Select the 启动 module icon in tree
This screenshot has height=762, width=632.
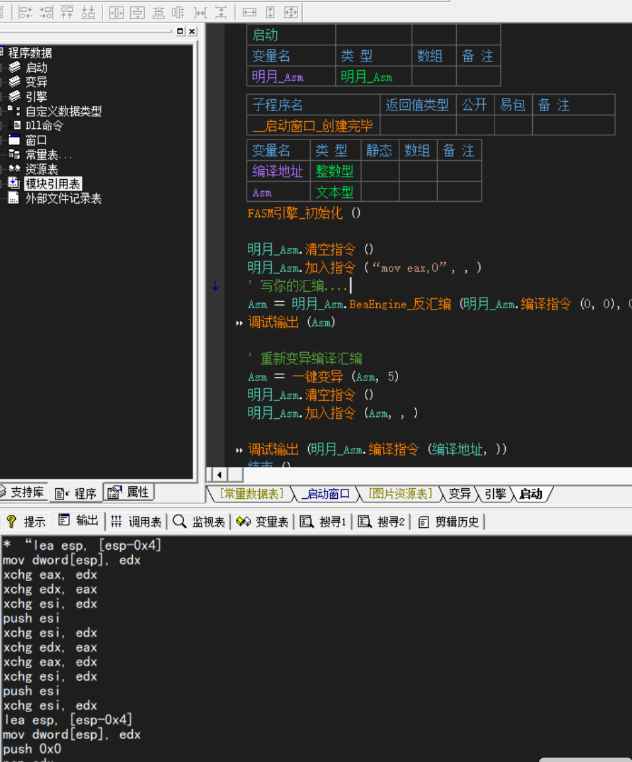pyautogui.click(x=14, y=67)
